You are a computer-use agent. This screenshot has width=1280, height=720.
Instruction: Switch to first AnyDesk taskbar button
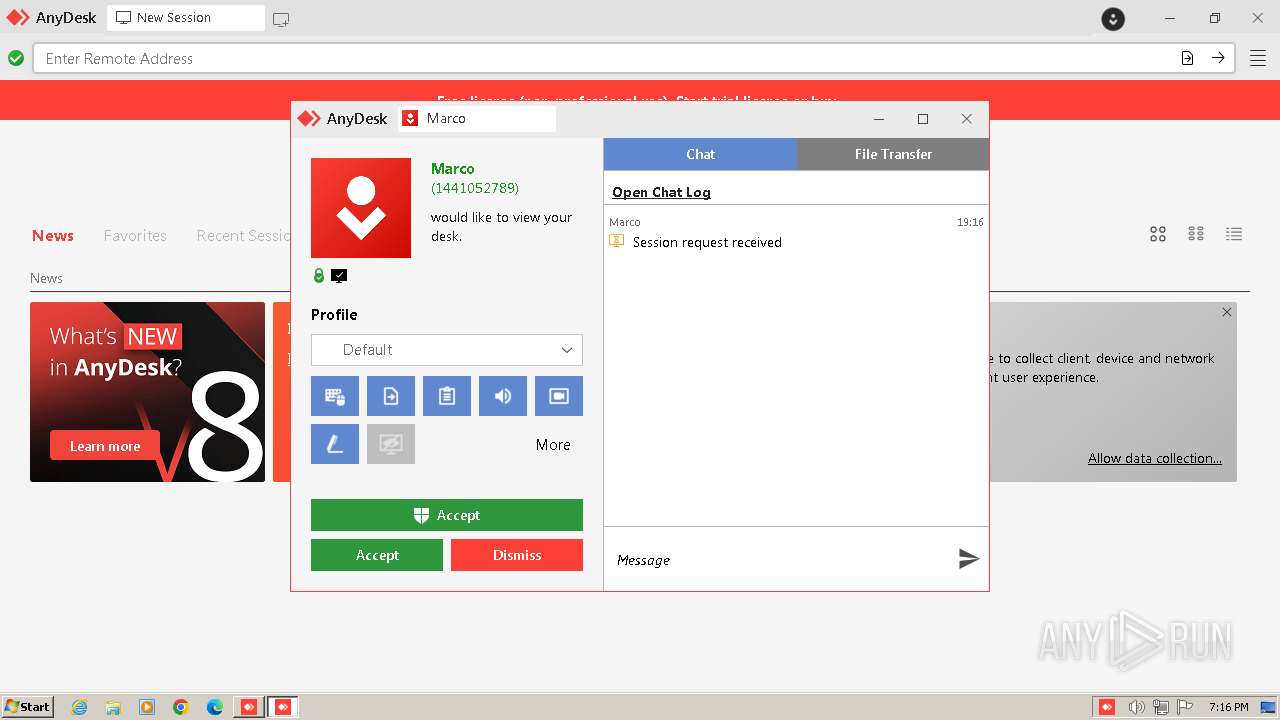point(249,707)
